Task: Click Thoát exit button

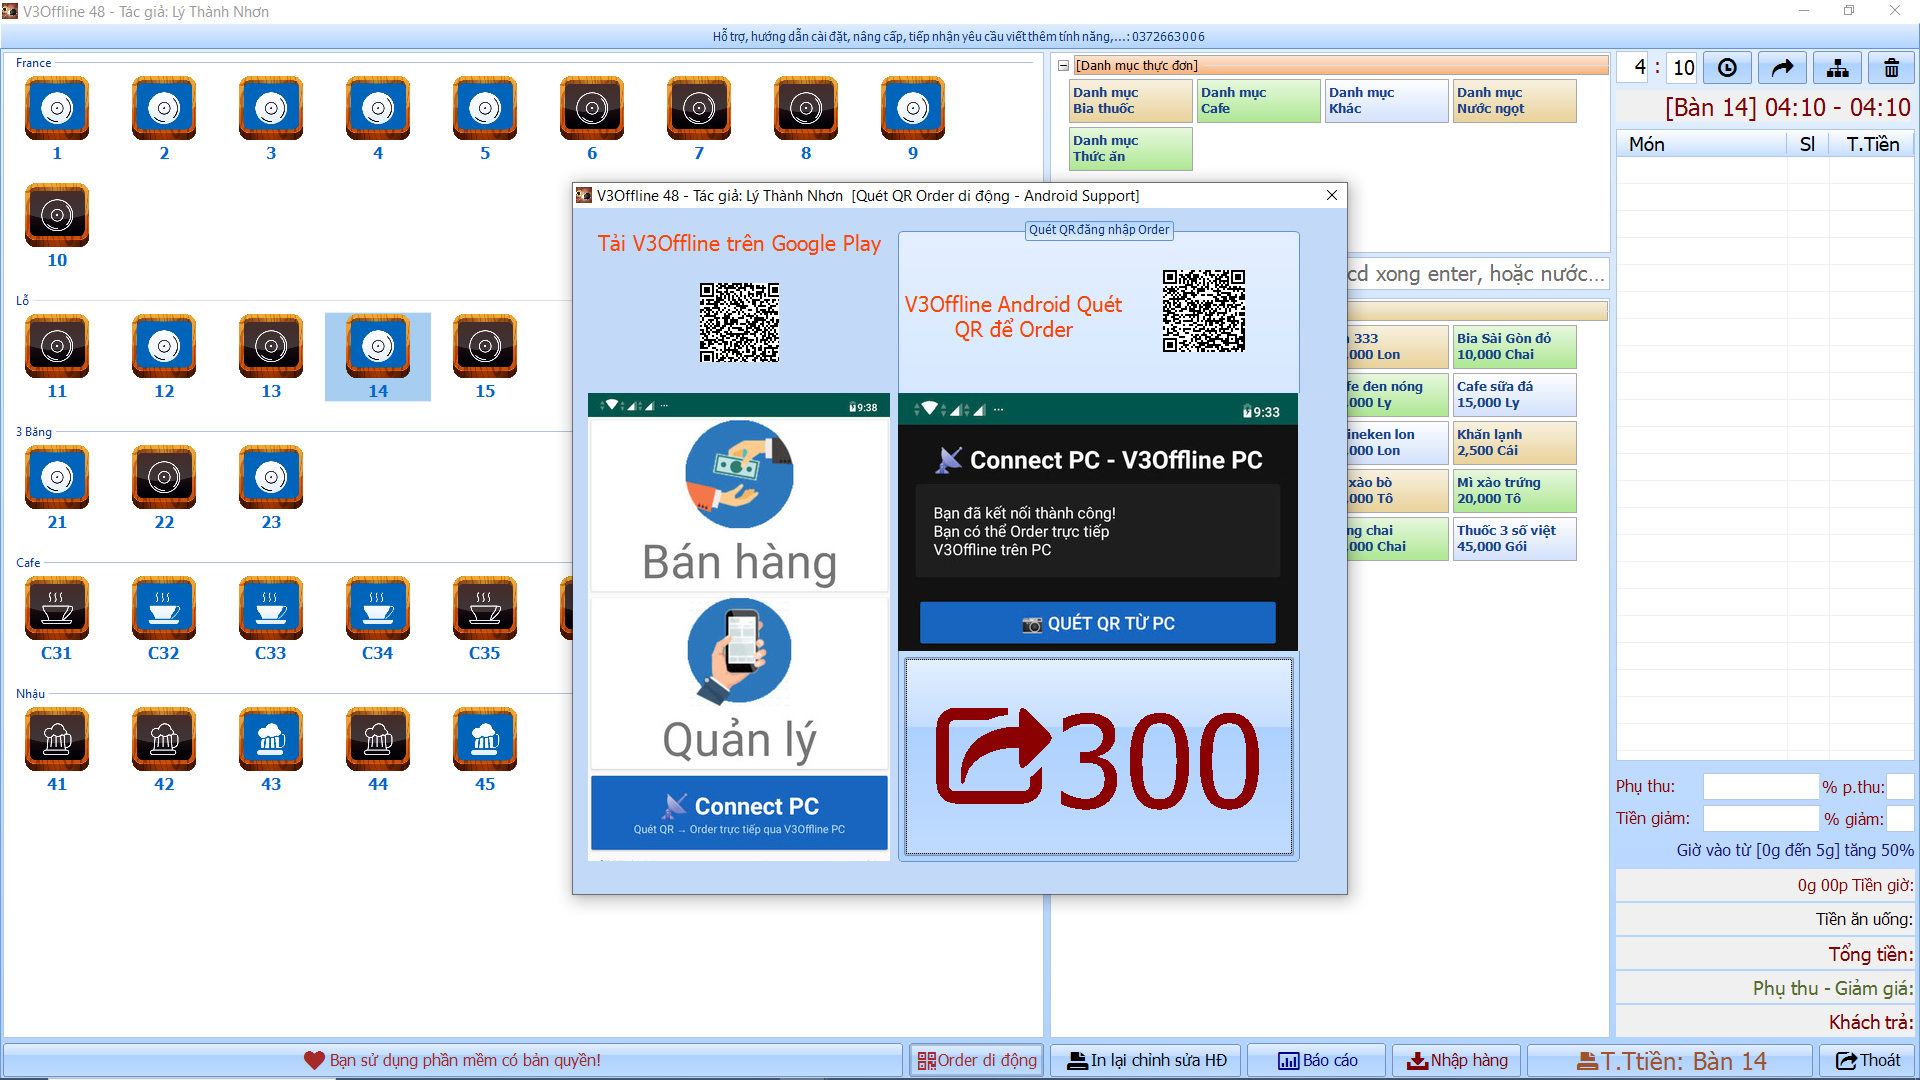Action: coord(1868,1060)
